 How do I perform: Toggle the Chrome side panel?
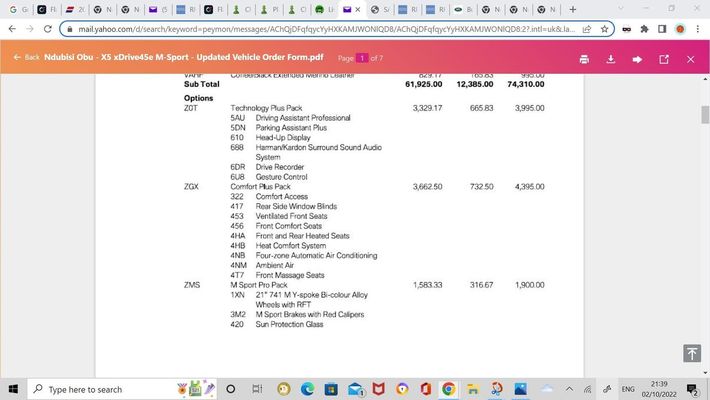pos(662,29)
